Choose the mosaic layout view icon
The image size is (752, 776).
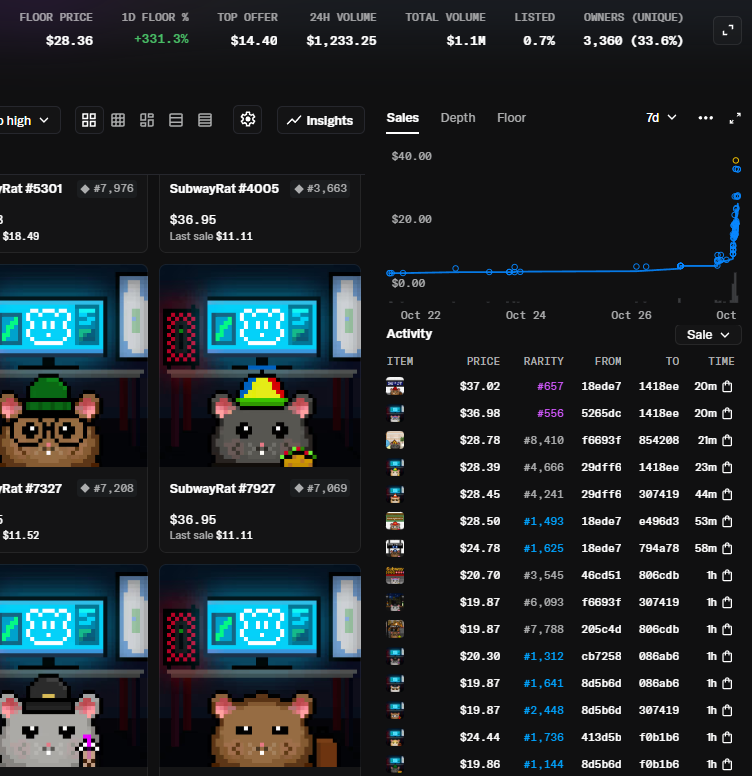pos(147,120)
